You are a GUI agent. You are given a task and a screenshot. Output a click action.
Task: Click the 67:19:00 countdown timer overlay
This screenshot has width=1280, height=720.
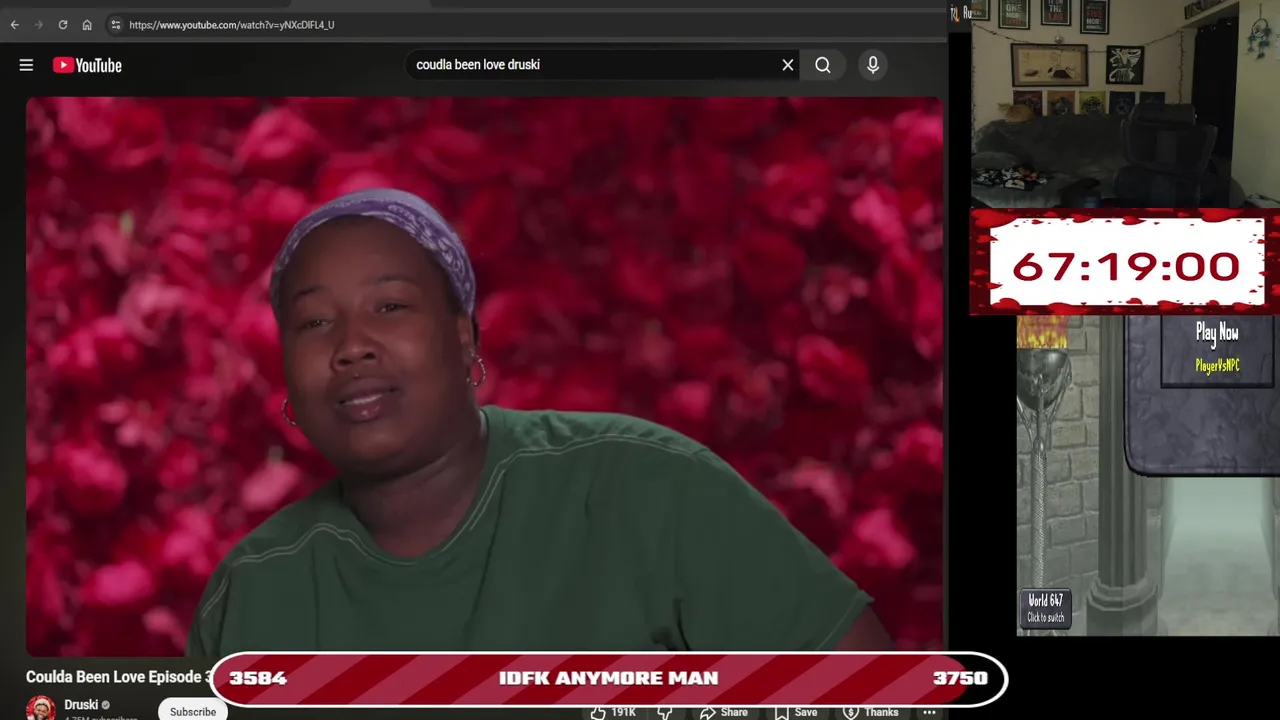pyautogui.click(x=1126, y=265)
